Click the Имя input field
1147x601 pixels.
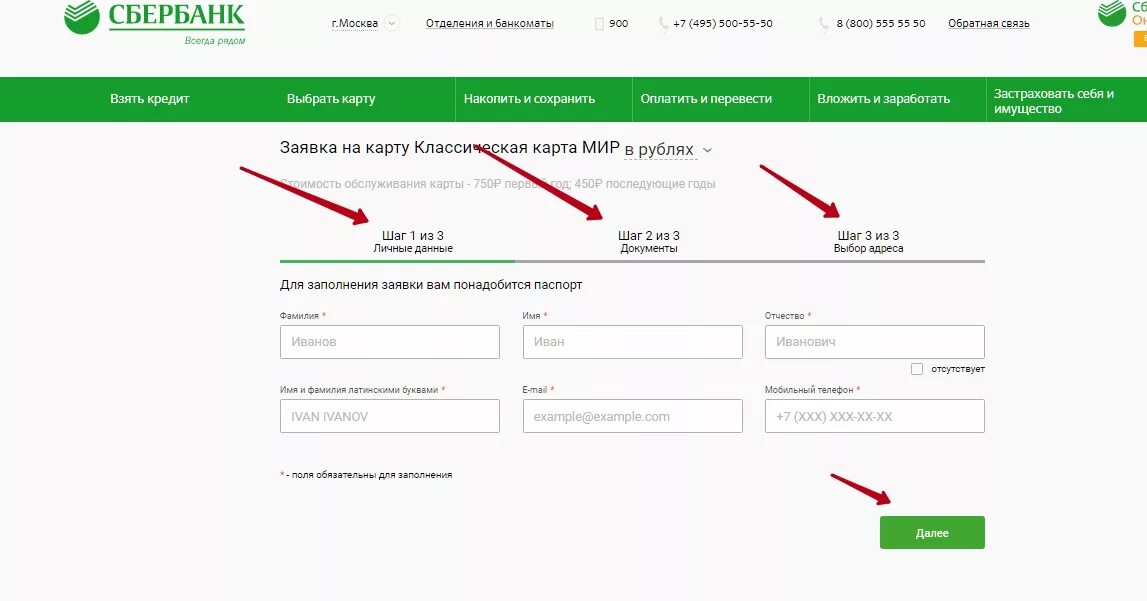pos(633,341)
